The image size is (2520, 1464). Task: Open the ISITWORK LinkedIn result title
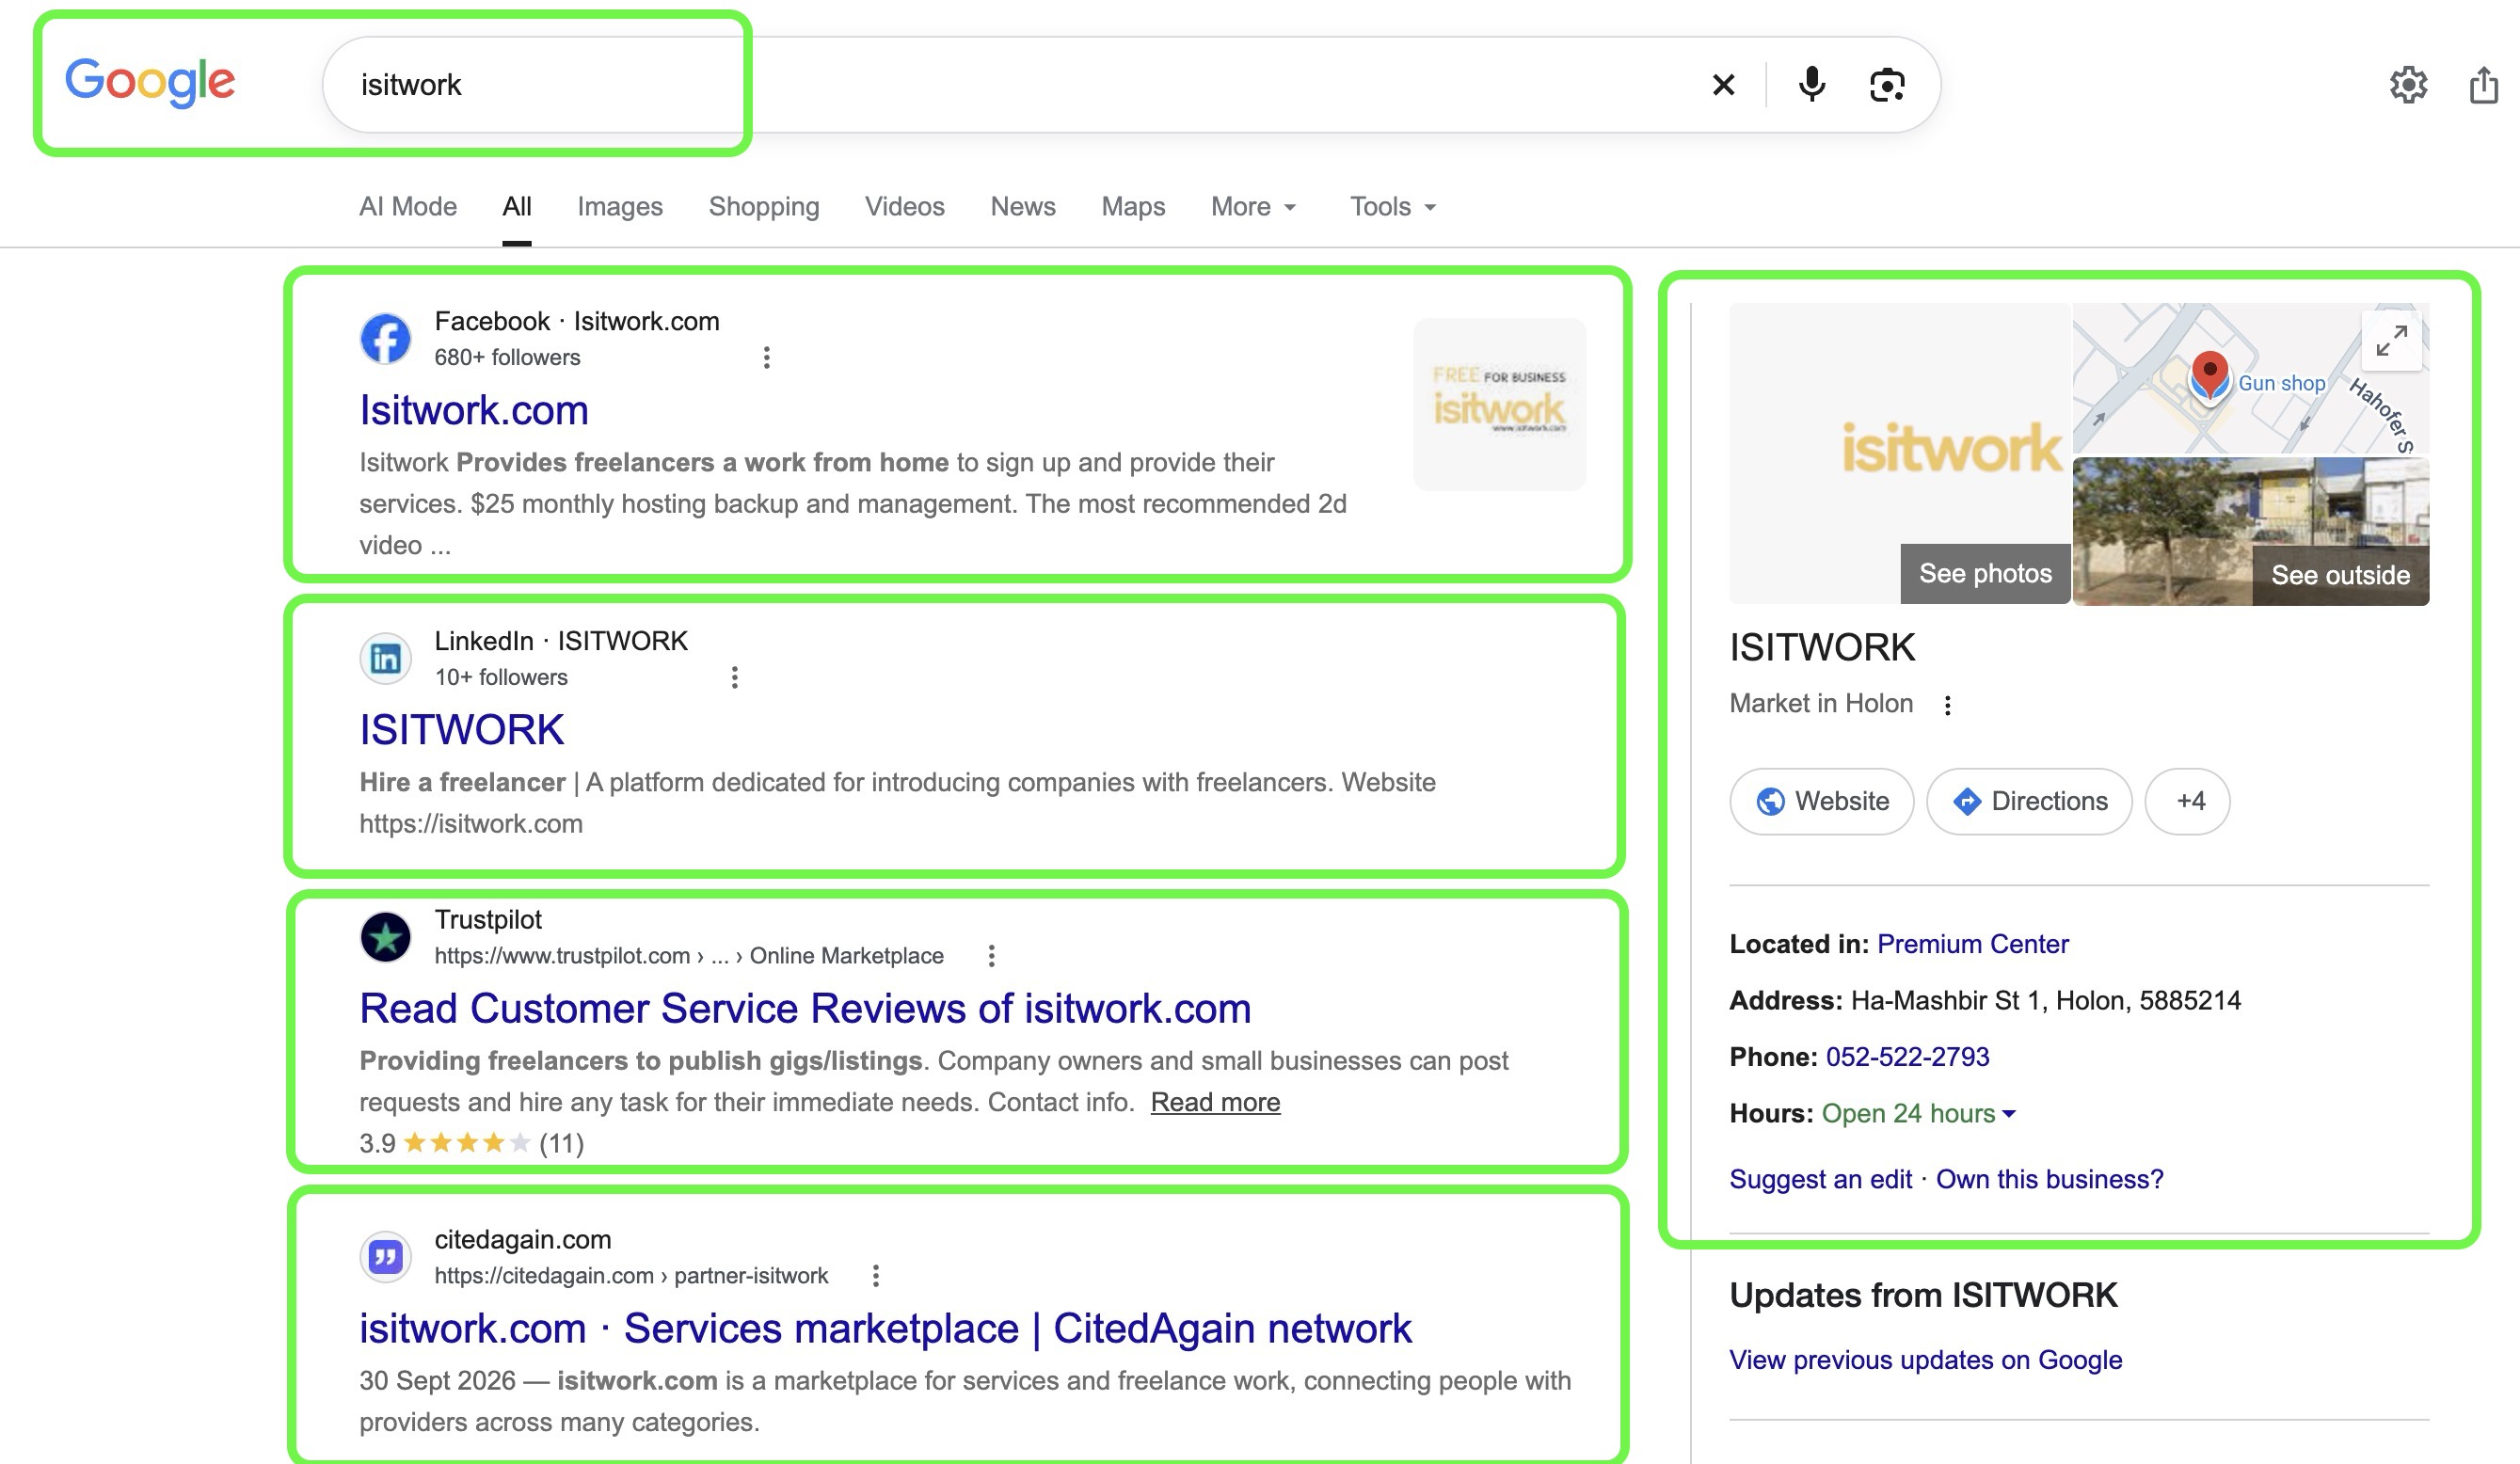coord(462,730)
